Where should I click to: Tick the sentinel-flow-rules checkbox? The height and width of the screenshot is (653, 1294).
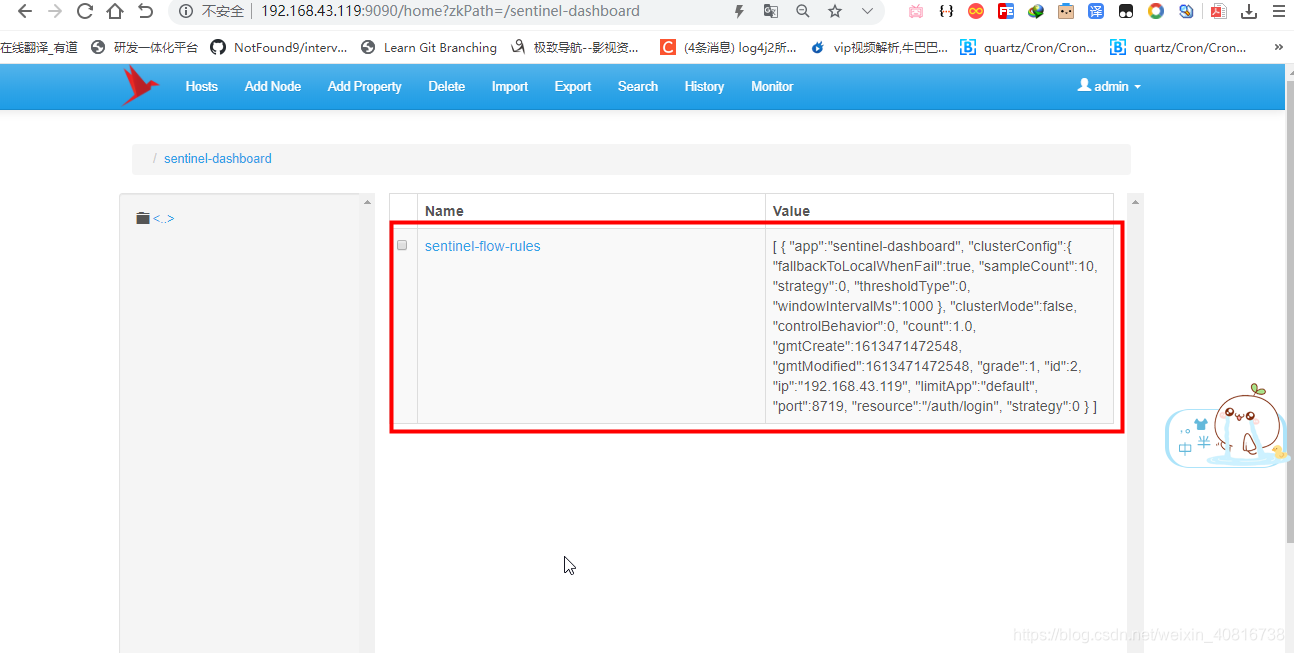pos(402,245)
